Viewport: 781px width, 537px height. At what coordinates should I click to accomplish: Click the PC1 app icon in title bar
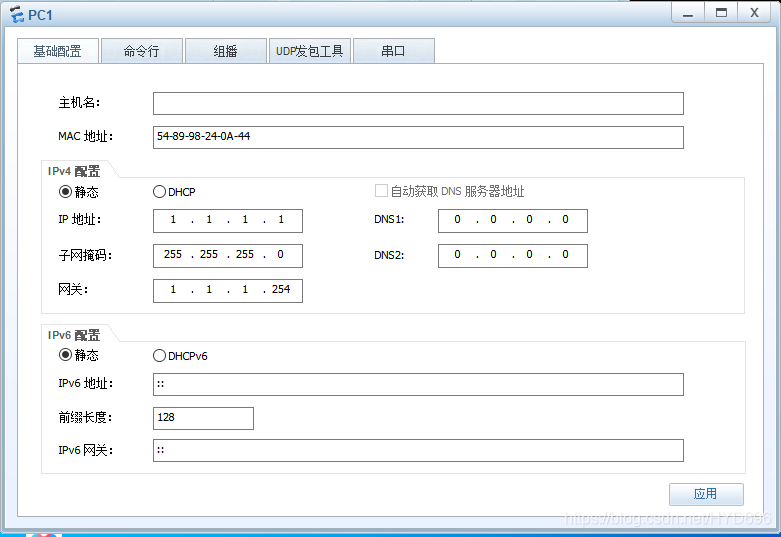pos(17,14)
